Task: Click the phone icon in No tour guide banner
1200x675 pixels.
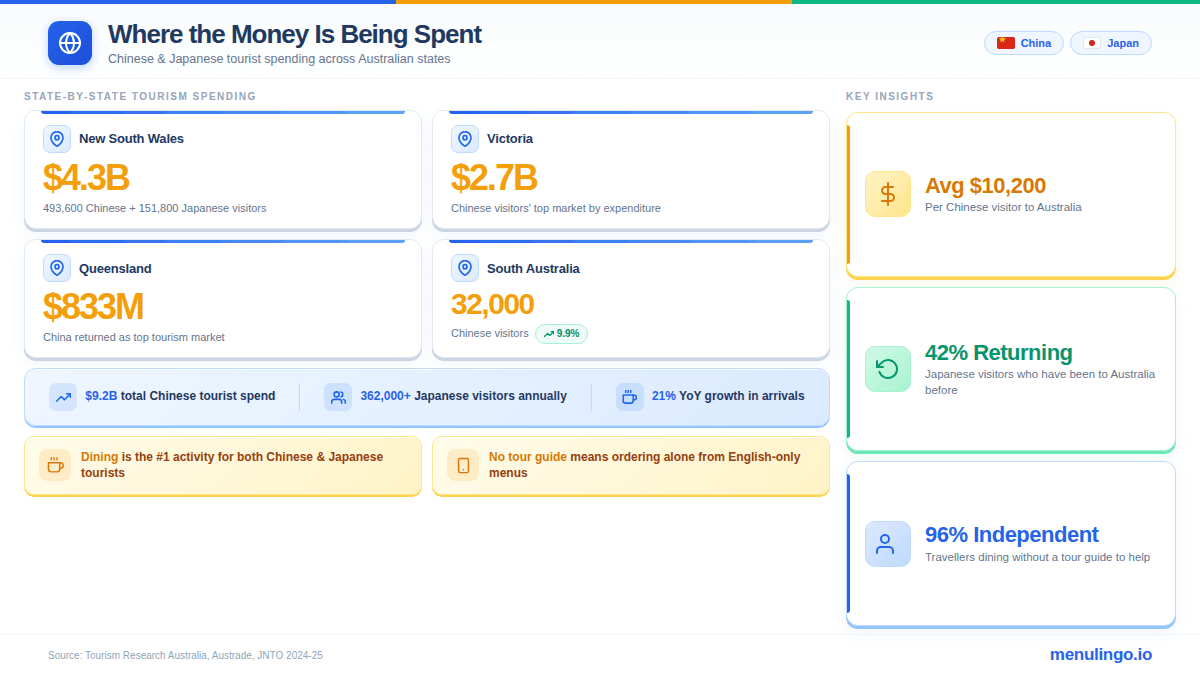Action: pyautogui.click(x=463, y=465)
